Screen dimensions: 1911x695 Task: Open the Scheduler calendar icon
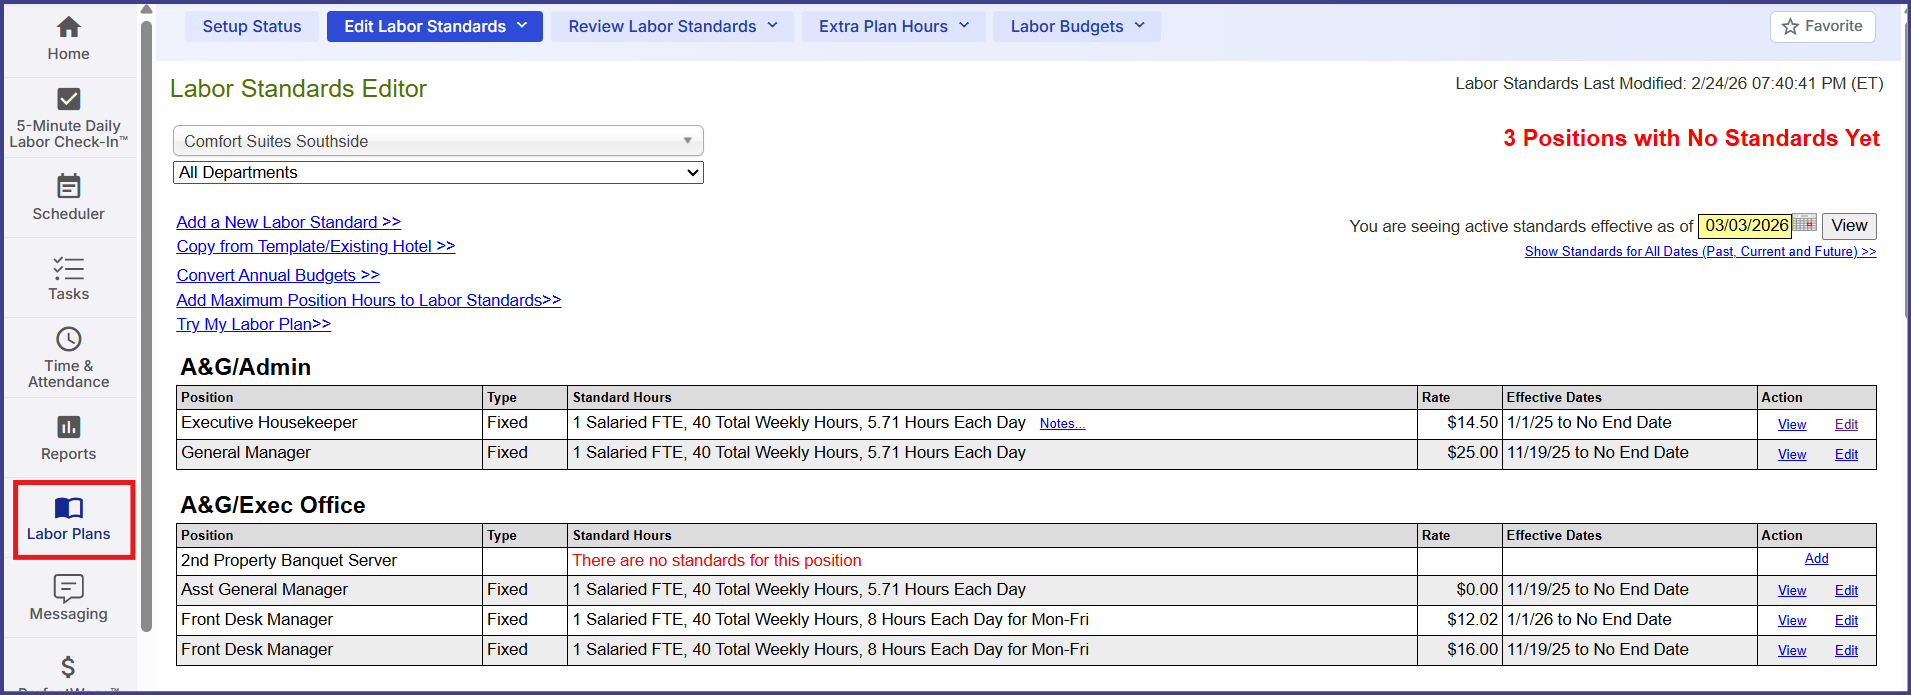[x=68, y=187]
